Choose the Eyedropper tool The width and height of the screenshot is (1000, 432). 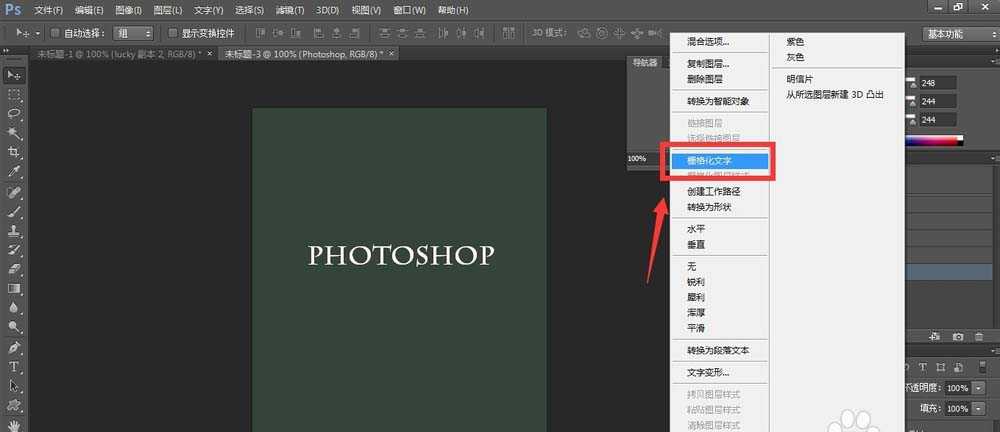pos(14,171)
